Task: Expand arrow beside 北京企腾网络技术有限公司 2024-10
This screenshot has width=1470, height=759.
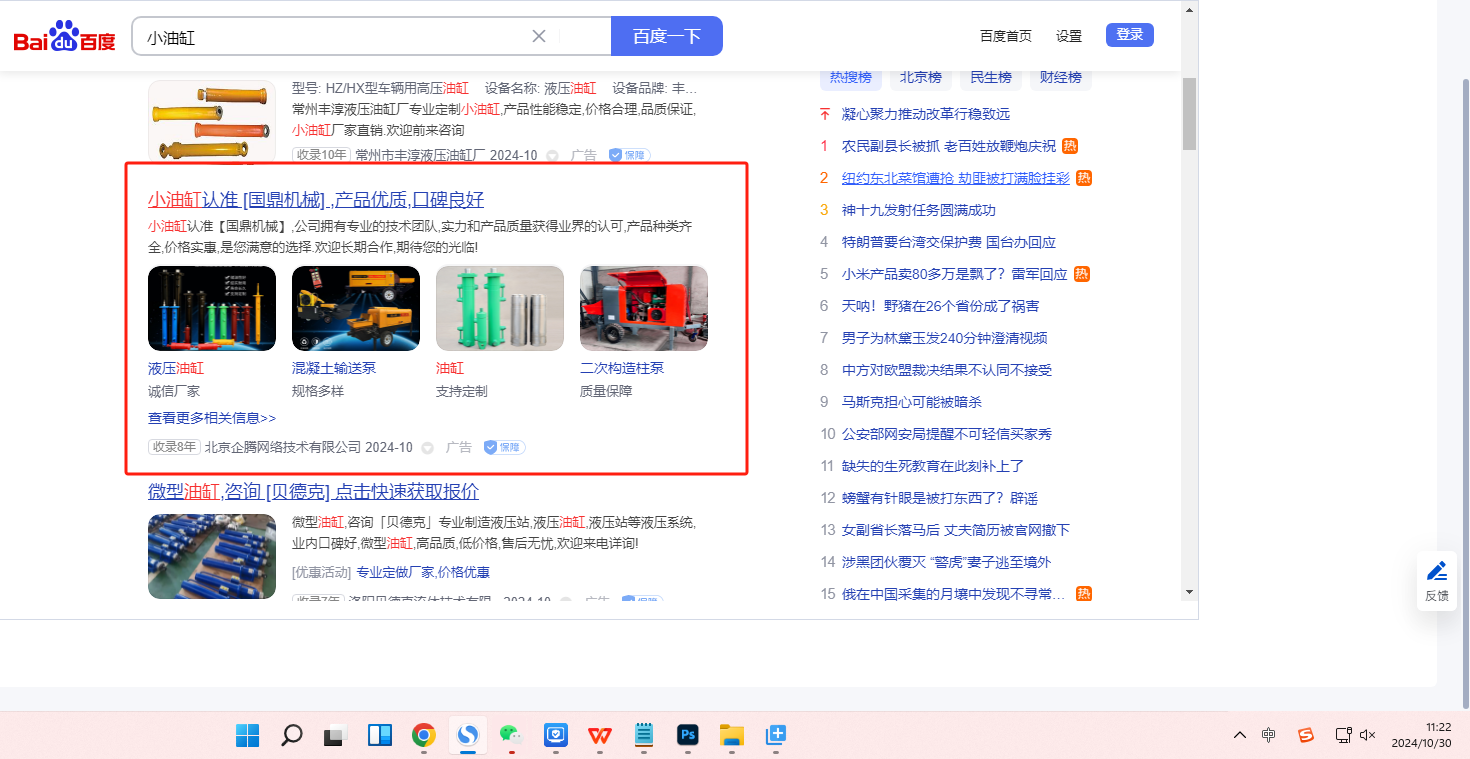Action: 427,448
